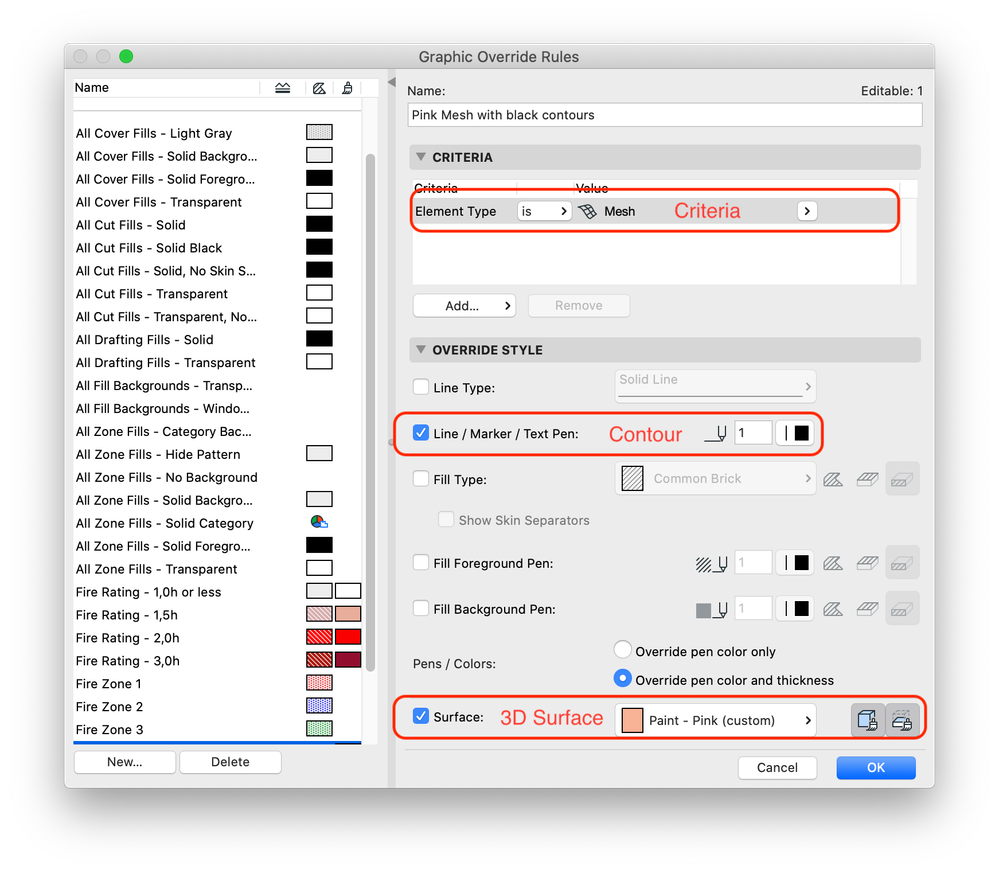Select All Drafting Fills - Transparent rule
The image size is (999, 873).
(x=165, y=363)
